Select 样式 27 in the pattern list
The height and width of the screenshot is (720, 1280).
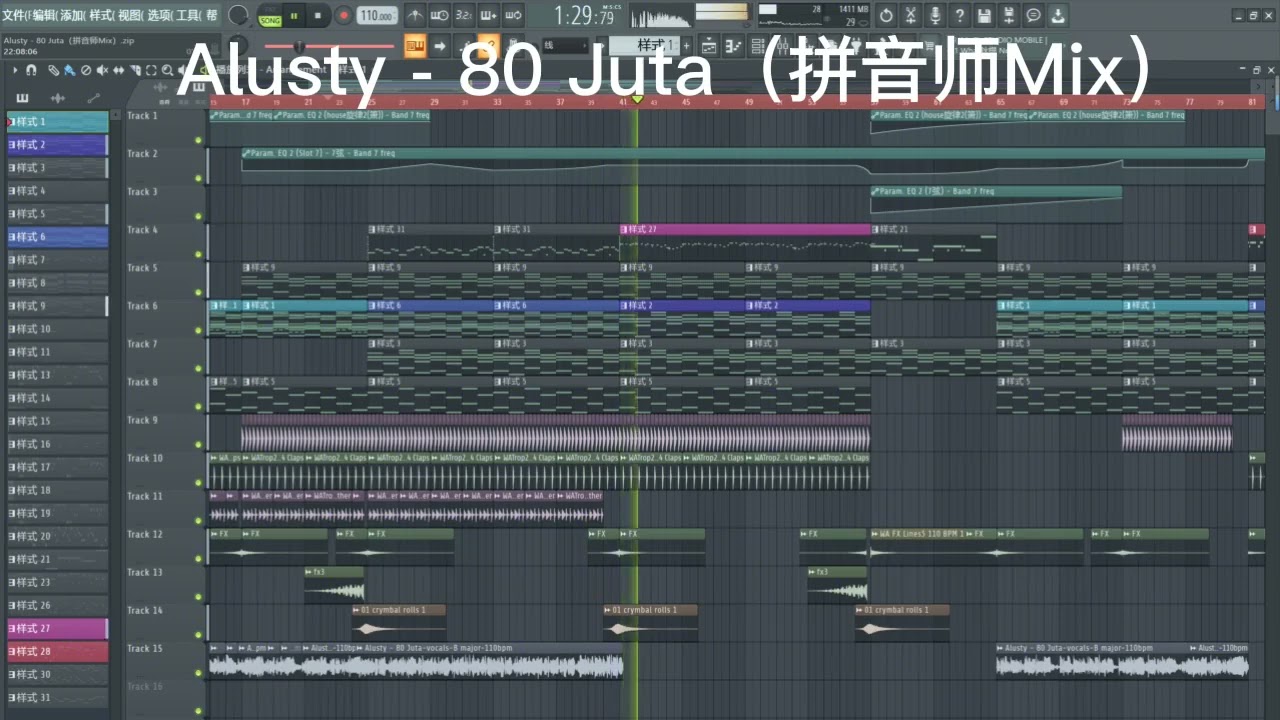[57, 628]
